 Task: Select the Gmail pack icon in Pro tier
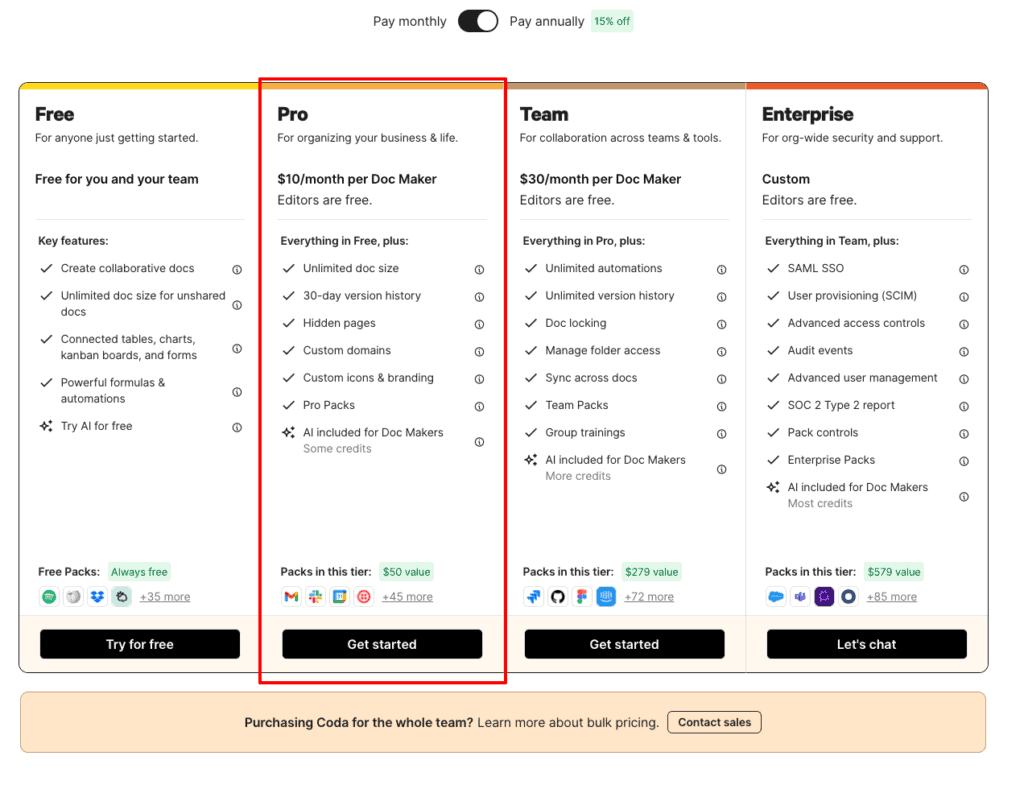tap(291, 596)
